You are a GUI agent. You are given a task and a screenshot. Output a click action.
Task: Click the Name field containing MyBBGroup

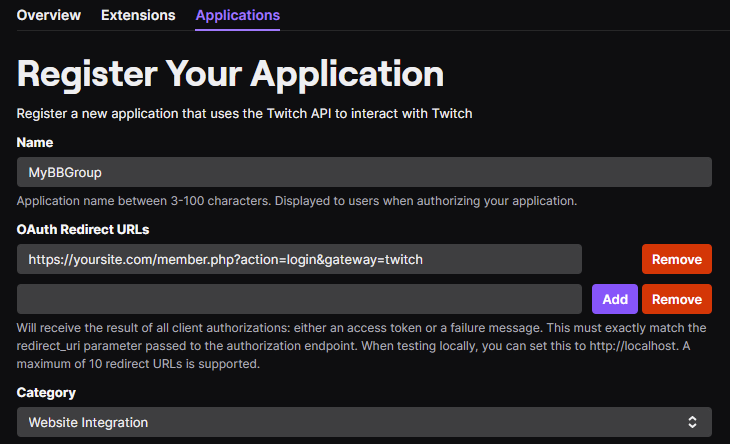(x=364, y=172)
